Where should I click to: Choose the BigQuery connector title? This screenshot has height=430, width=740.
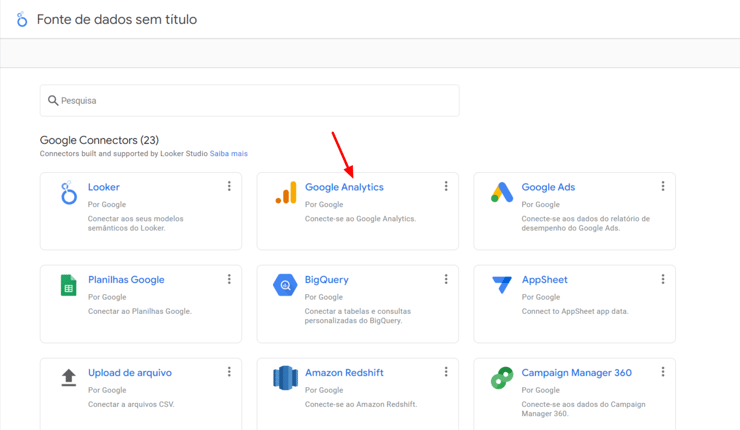tap(327, 280)
